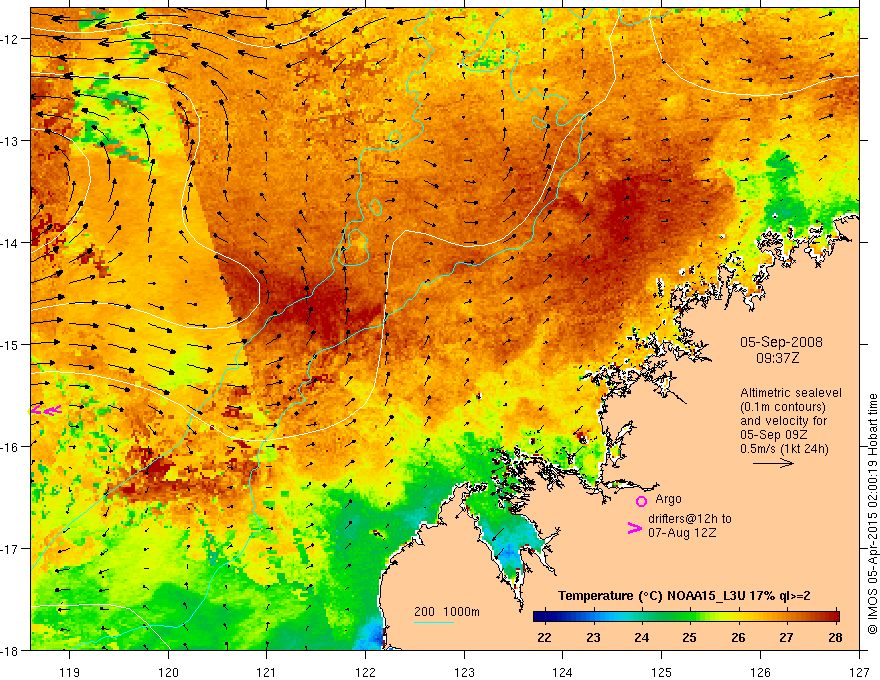Click '0.5m/s (1kt 24h)' text
The height and width of the screenshot is (680, 880).
785,449
